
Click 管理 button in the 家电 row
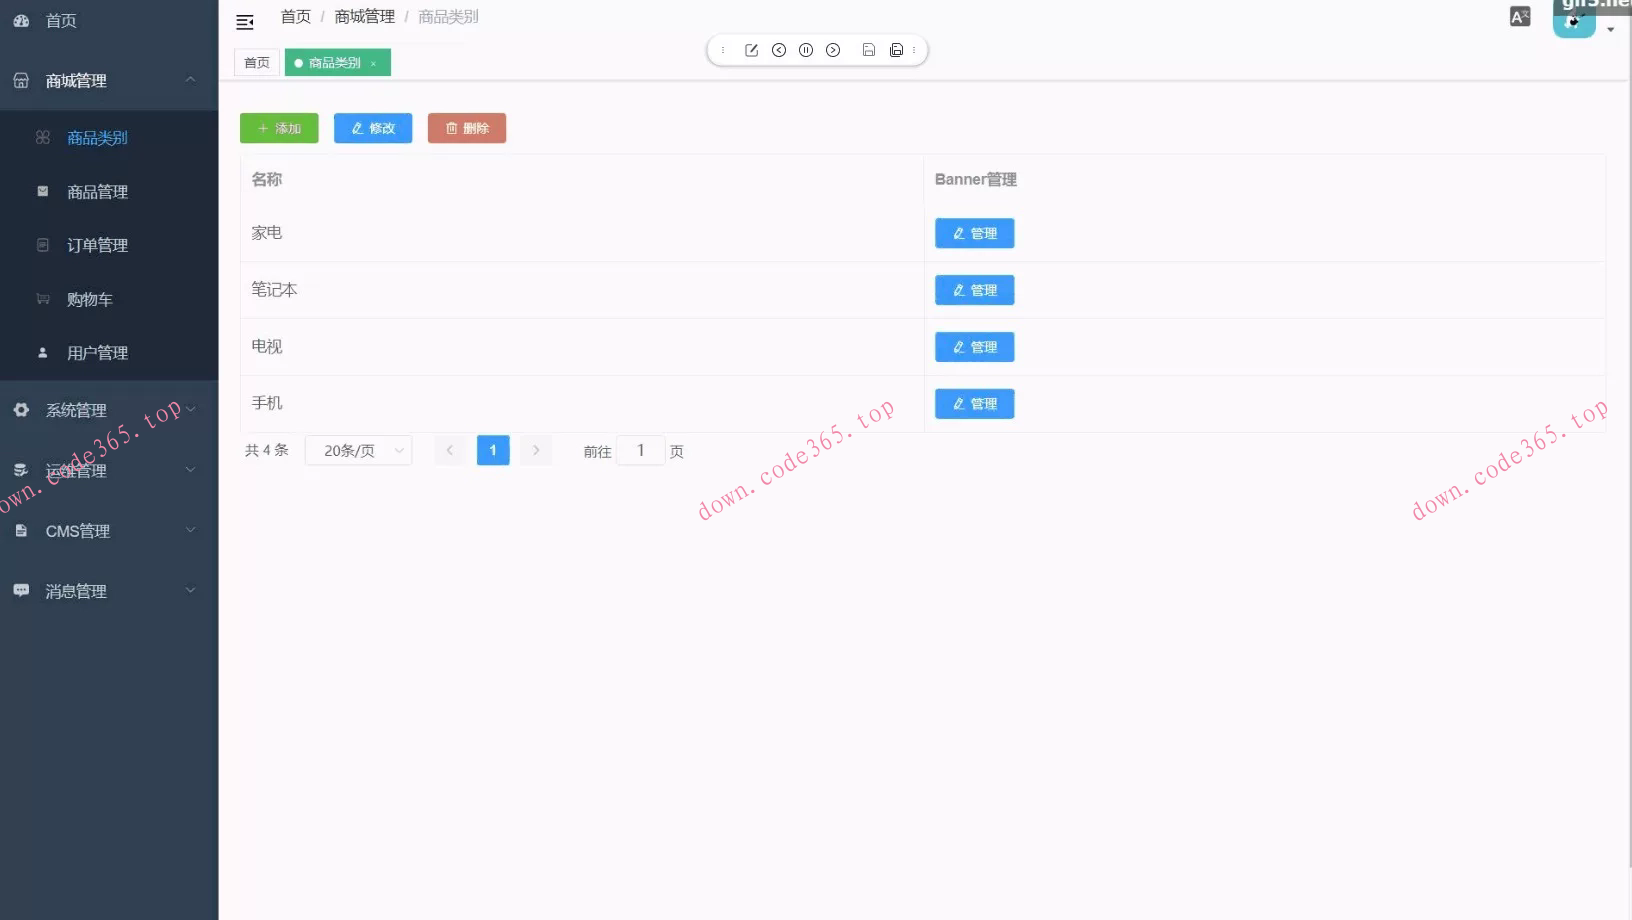point(975,233)
